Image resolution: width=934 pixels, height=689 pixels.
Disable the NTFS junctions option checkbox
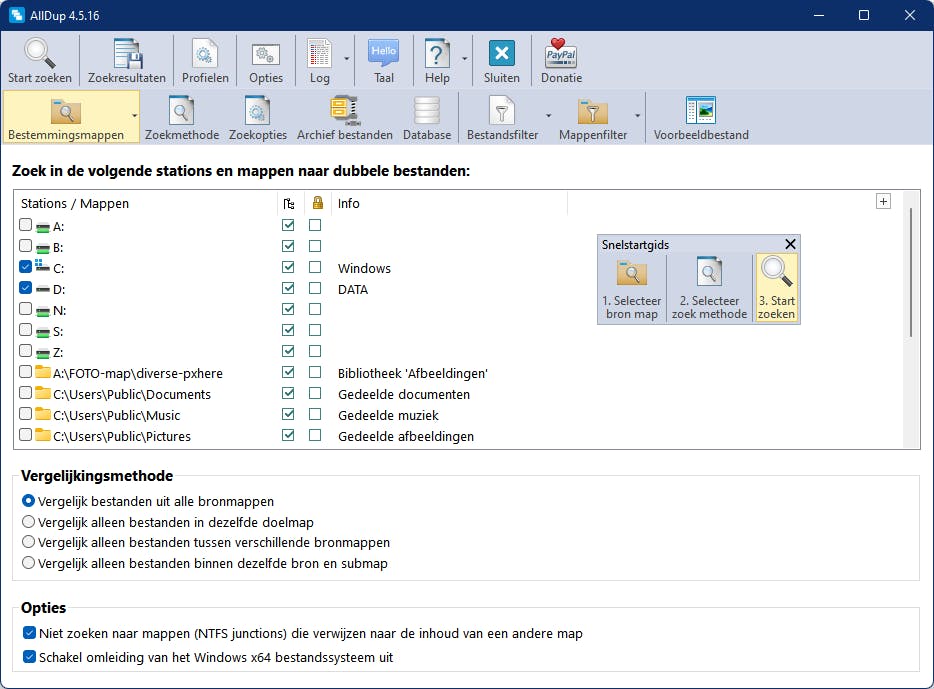[29, 633]
